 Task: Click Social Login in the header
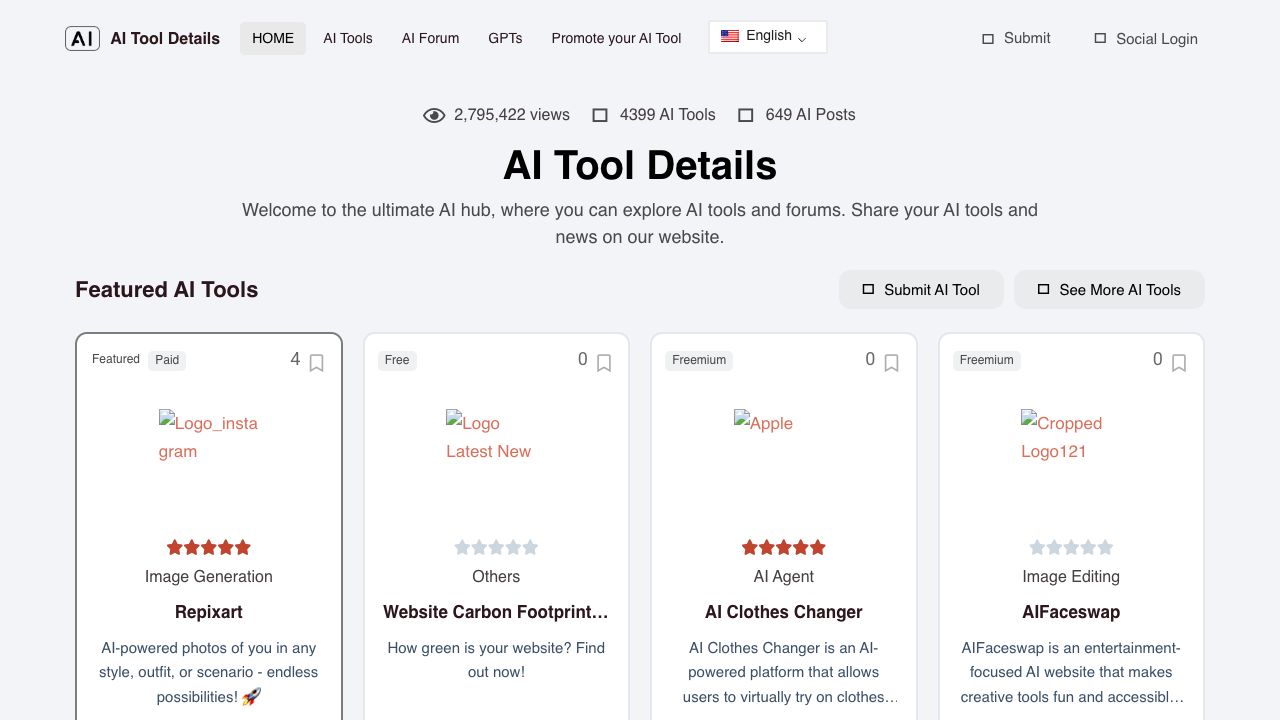[1145, 39]
